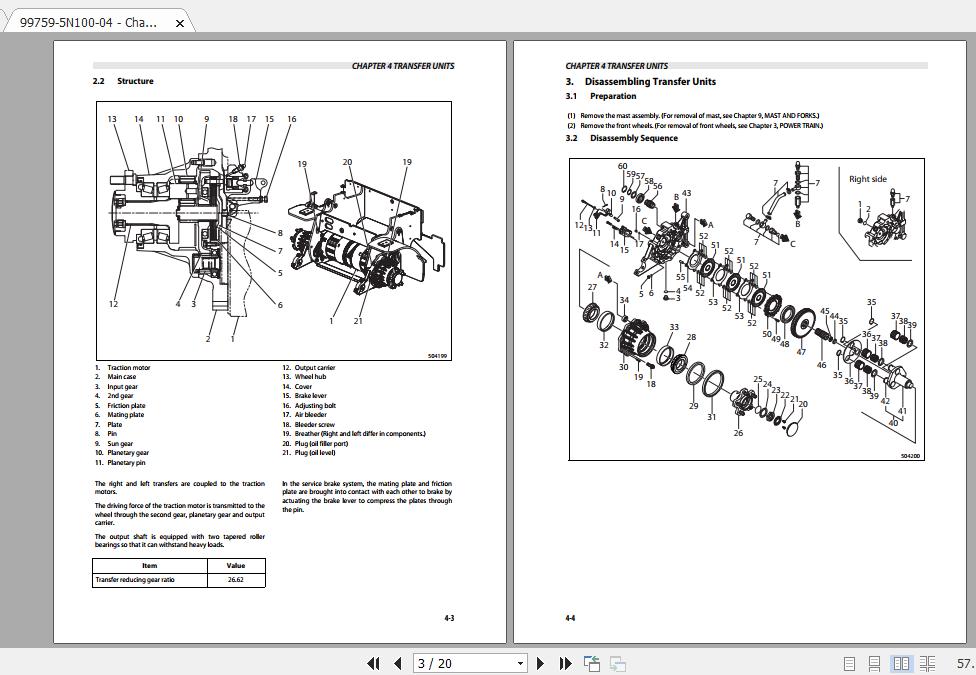976x675 pixels.
Task: Click the Disassembling Transfer Units heading
Action: pos(639,81)
